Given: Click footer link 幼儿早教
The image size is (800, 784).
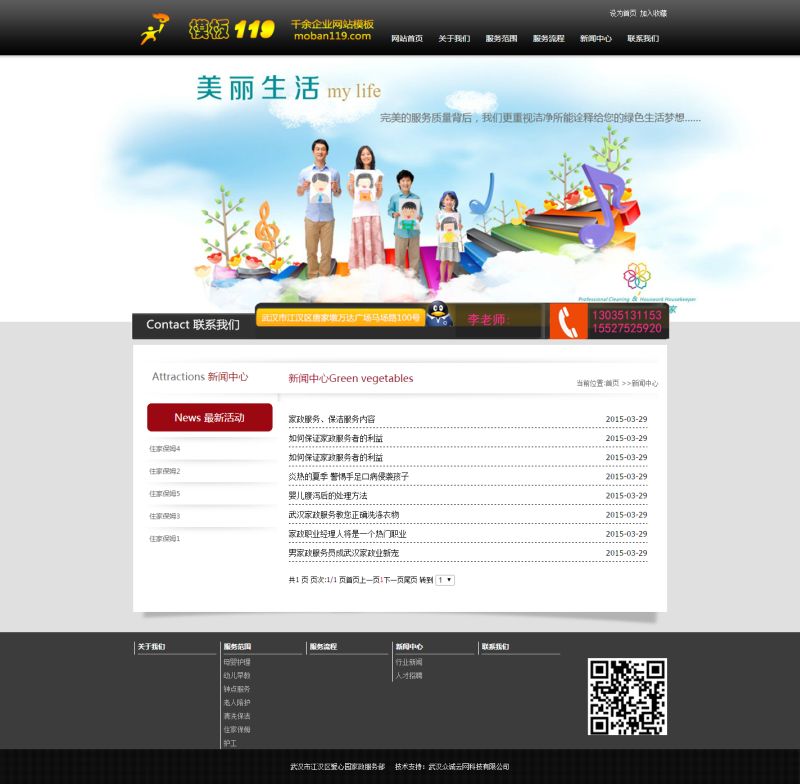Looking at the screenshot, I should [237, 675].
